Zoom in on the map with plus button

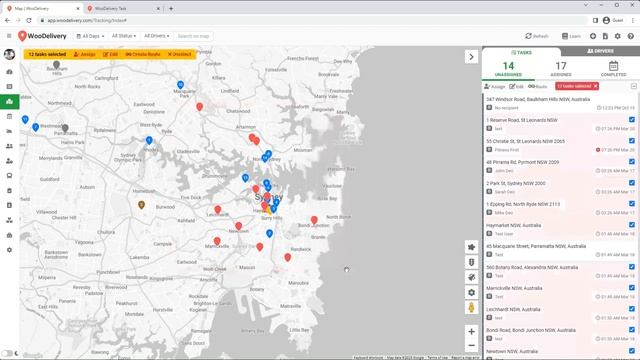click(x=471, y=331)
